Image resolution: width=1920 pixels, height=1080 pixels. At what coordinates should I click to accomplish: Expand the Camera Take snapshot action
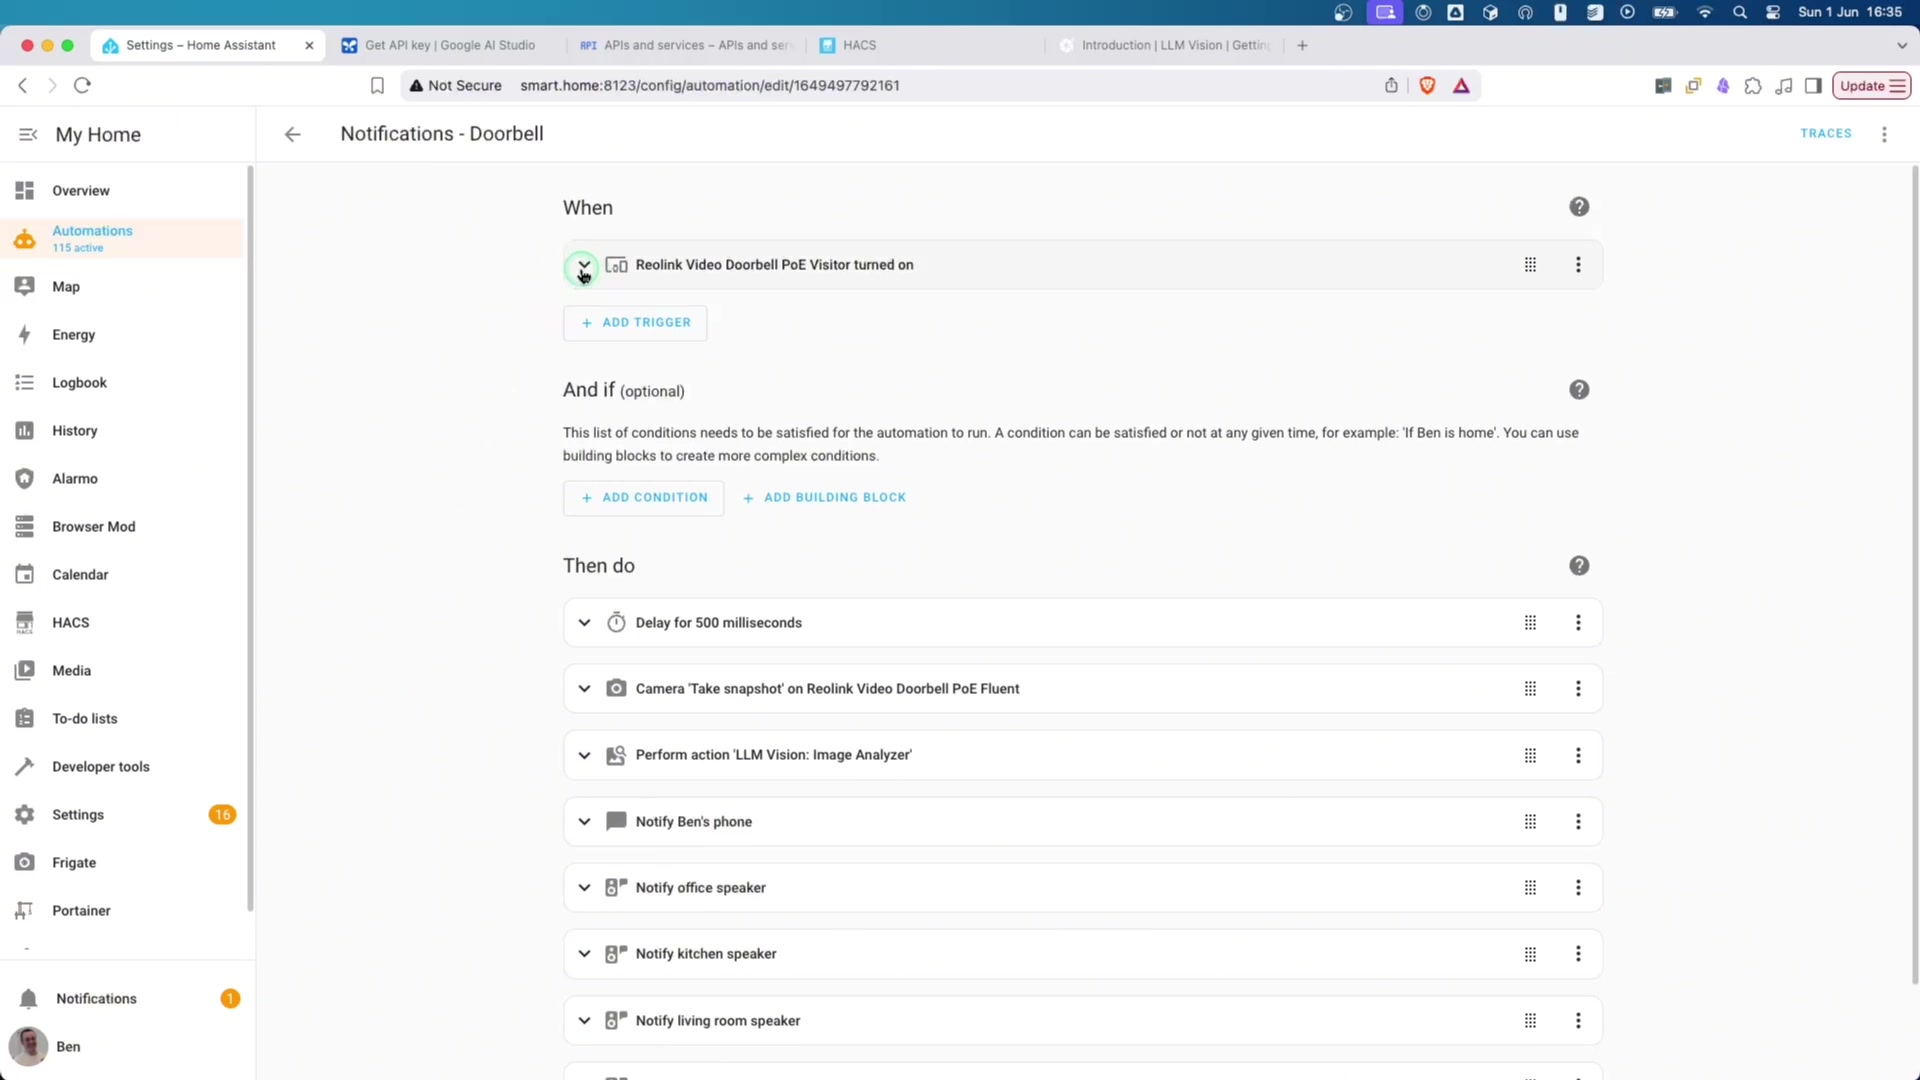tap(584, 689)
